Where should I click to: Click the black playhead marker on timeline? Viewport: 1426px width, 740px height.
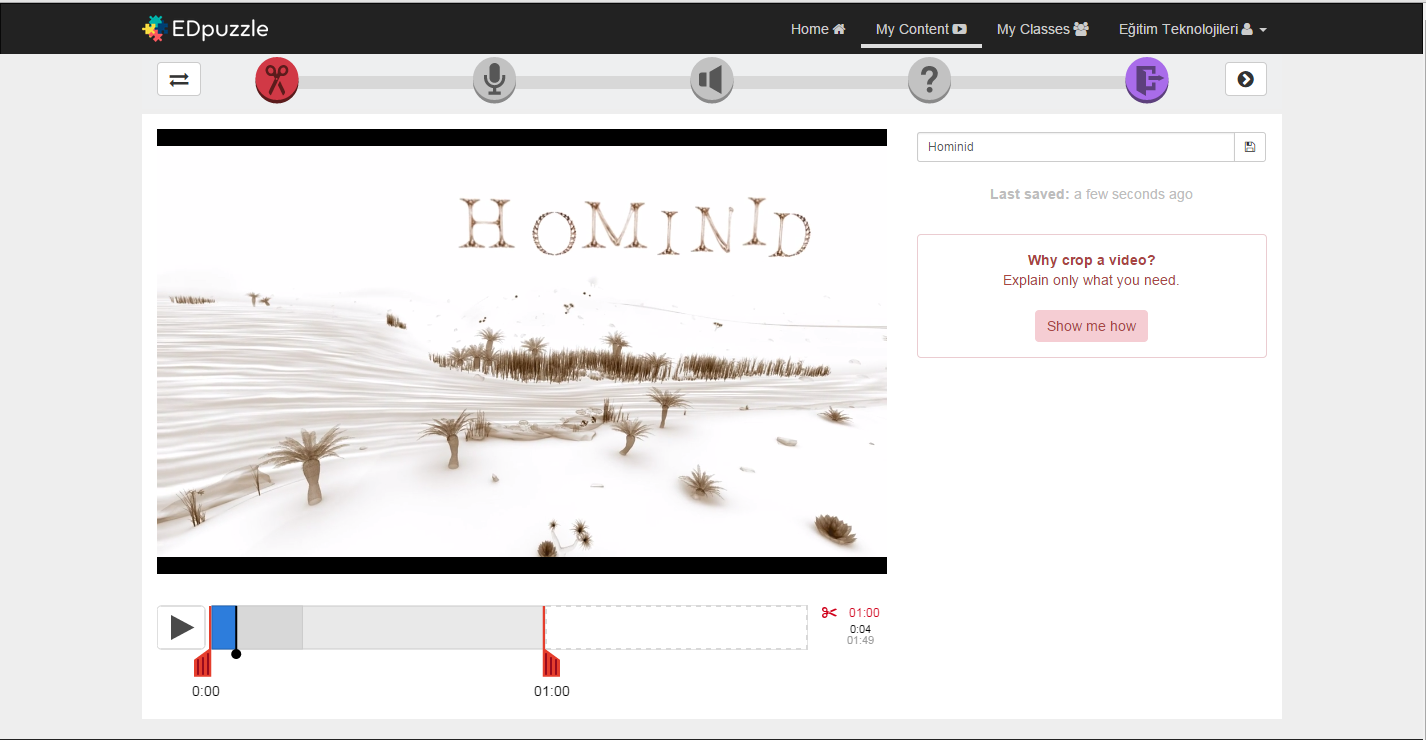pos(236,654)
